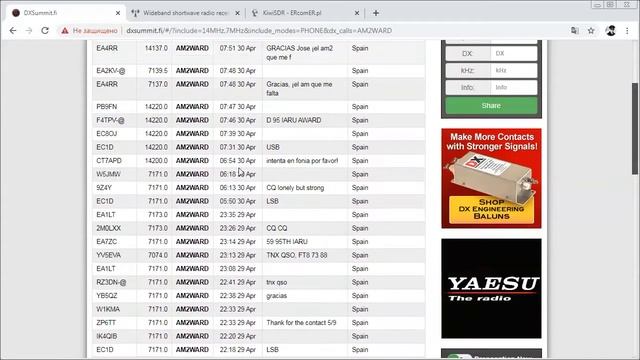
Task: Select spotter YB5QZ callsign
Action: pyautogui.click(x=107, y=296)
